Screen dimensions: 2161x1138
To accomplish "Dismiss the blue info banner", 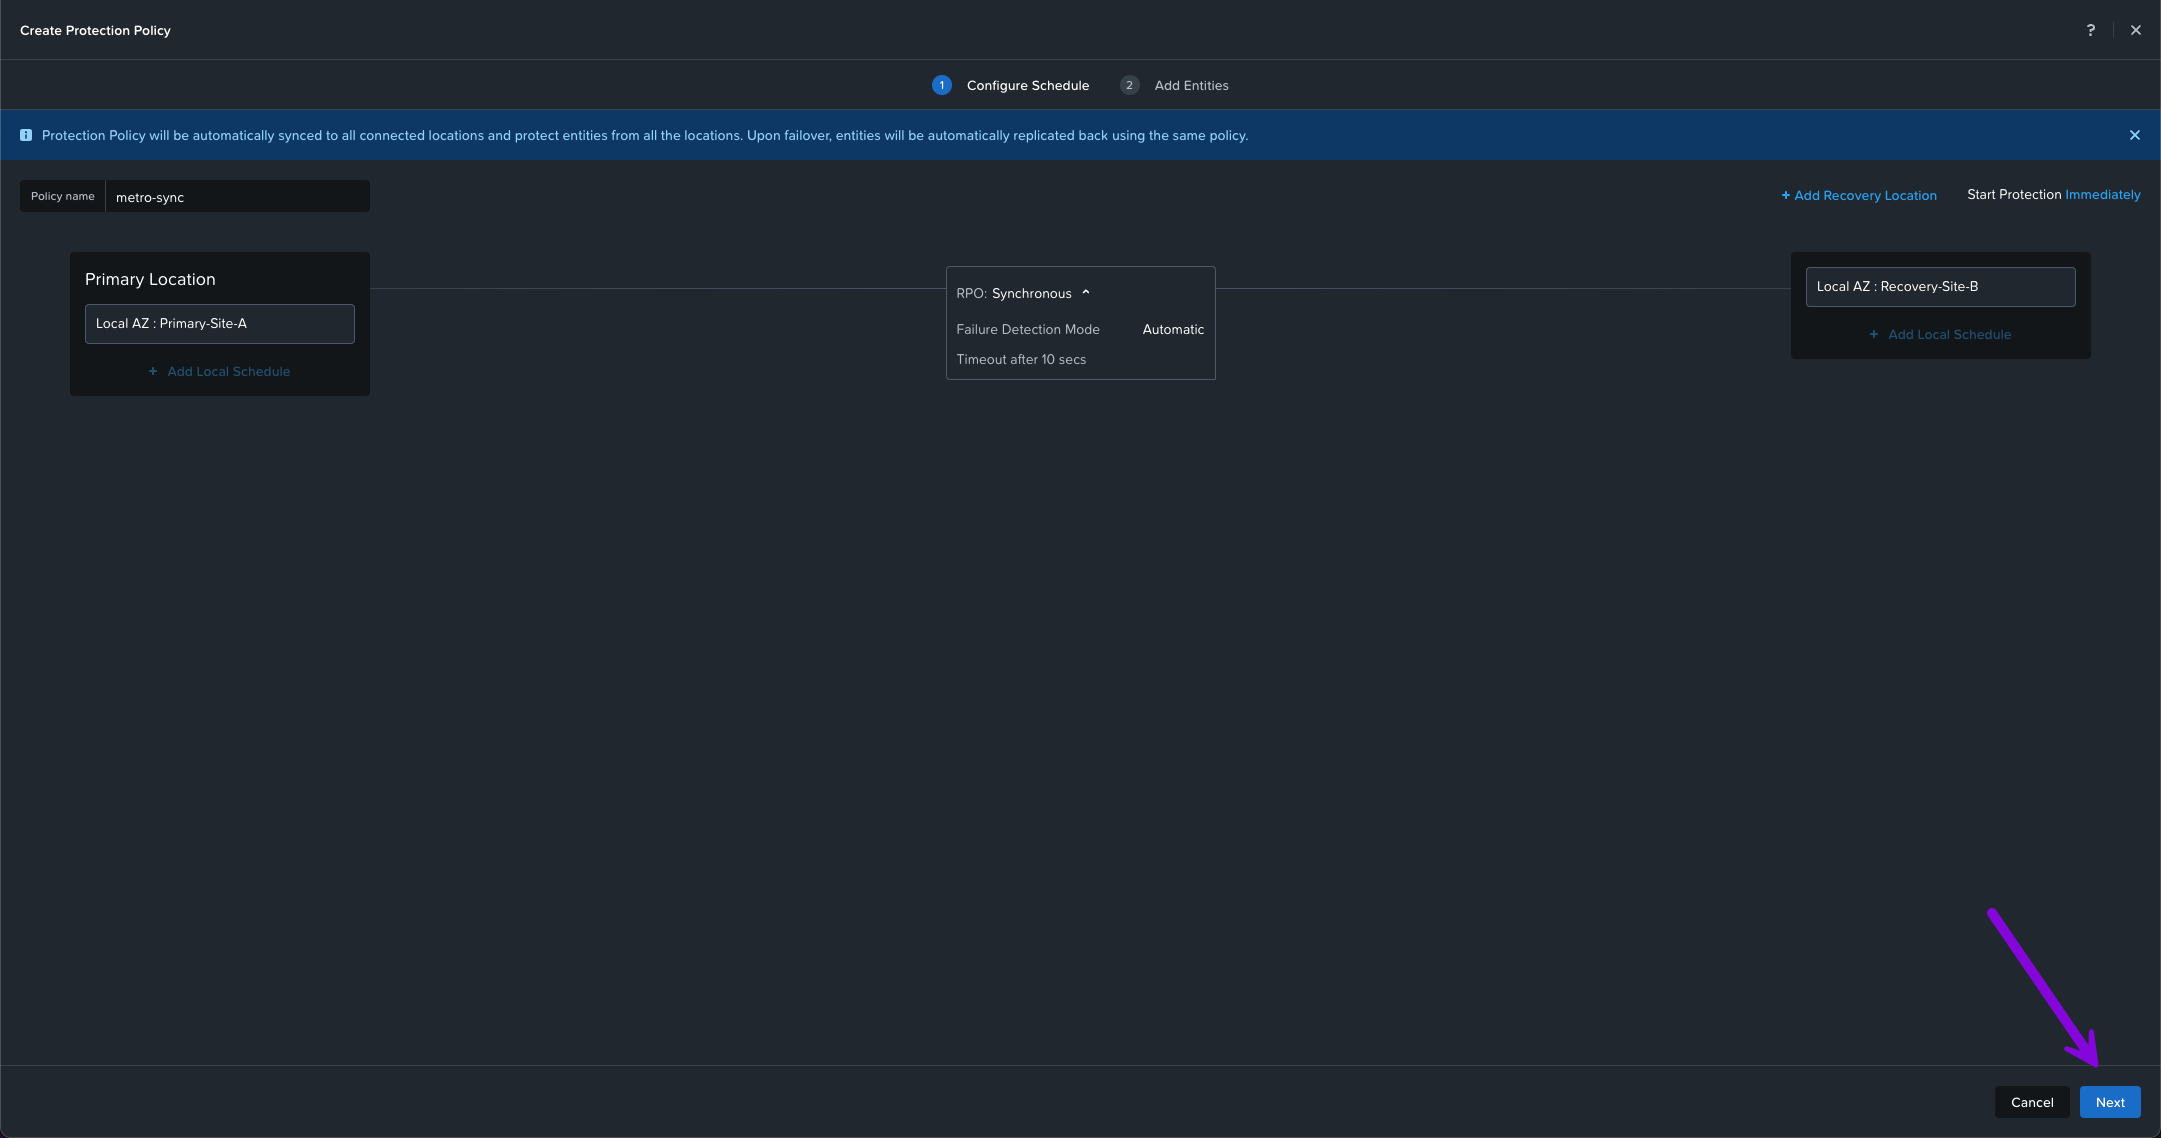I will (2134, 135).
